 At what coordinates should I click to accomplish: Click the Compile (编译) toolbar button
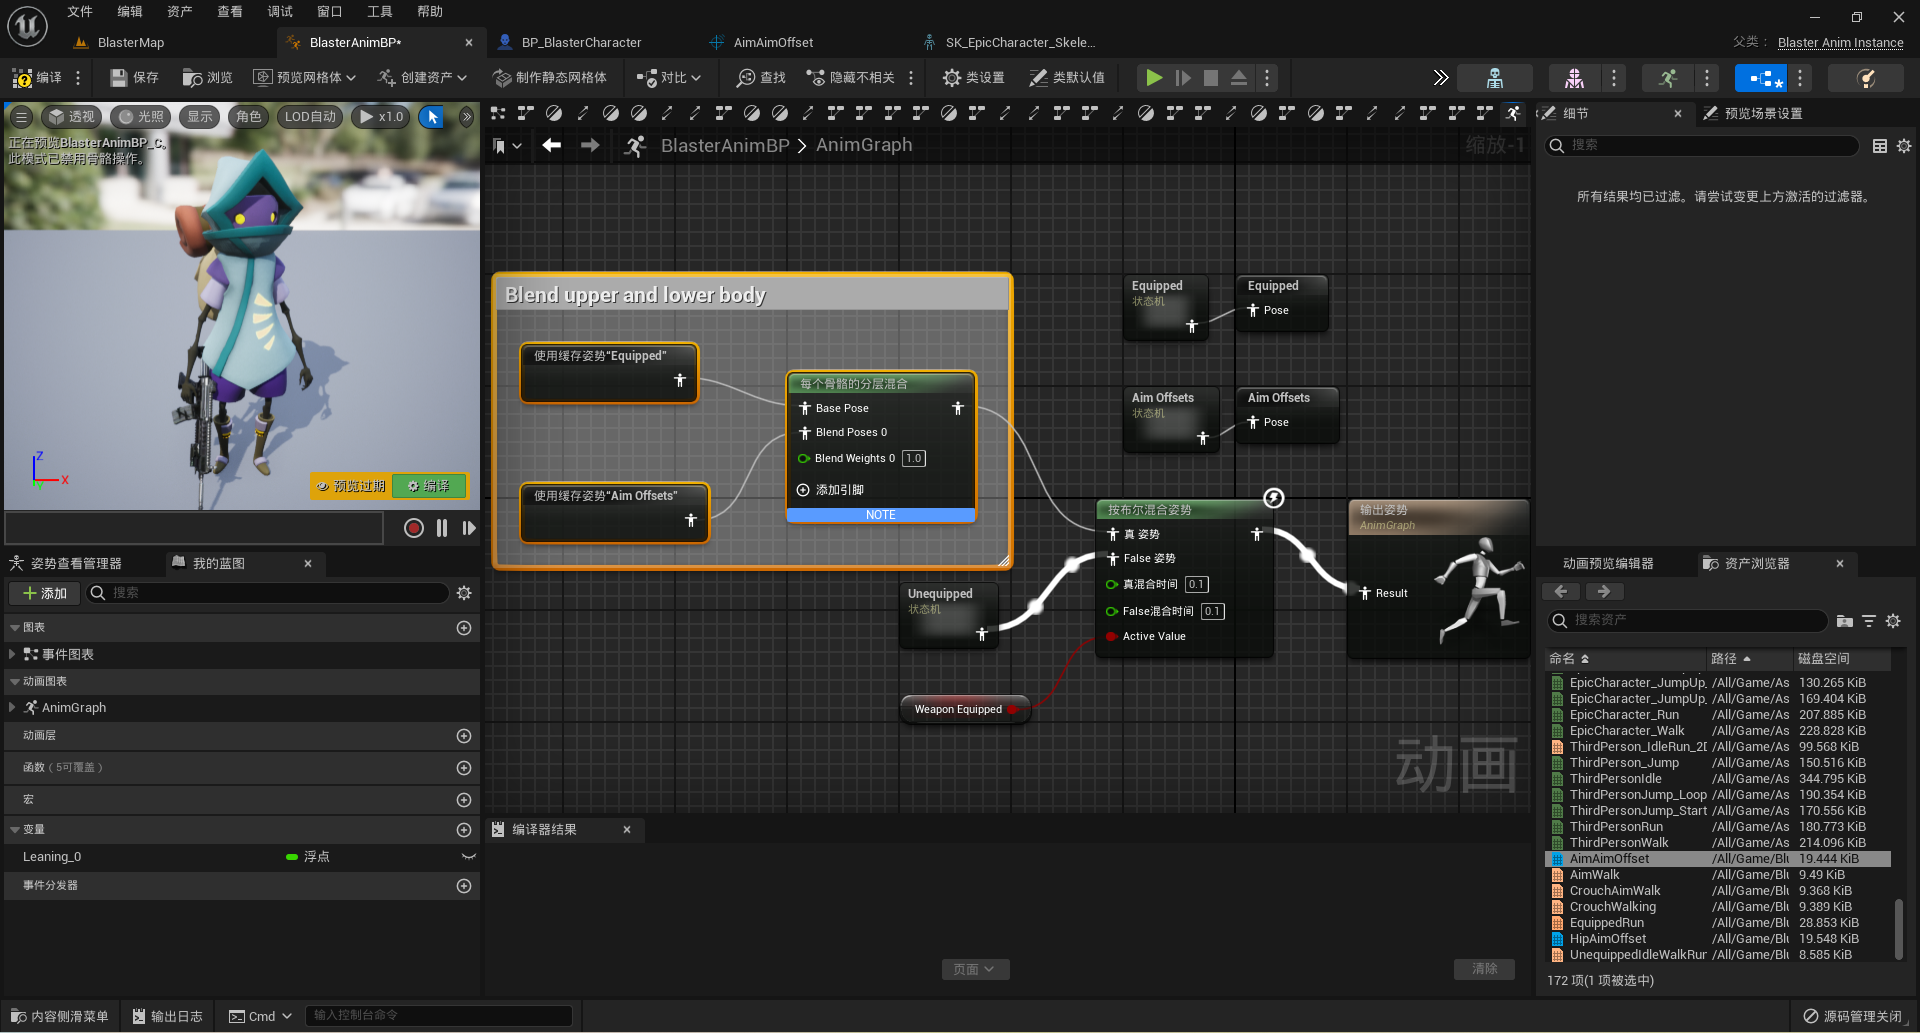point(37,78)
